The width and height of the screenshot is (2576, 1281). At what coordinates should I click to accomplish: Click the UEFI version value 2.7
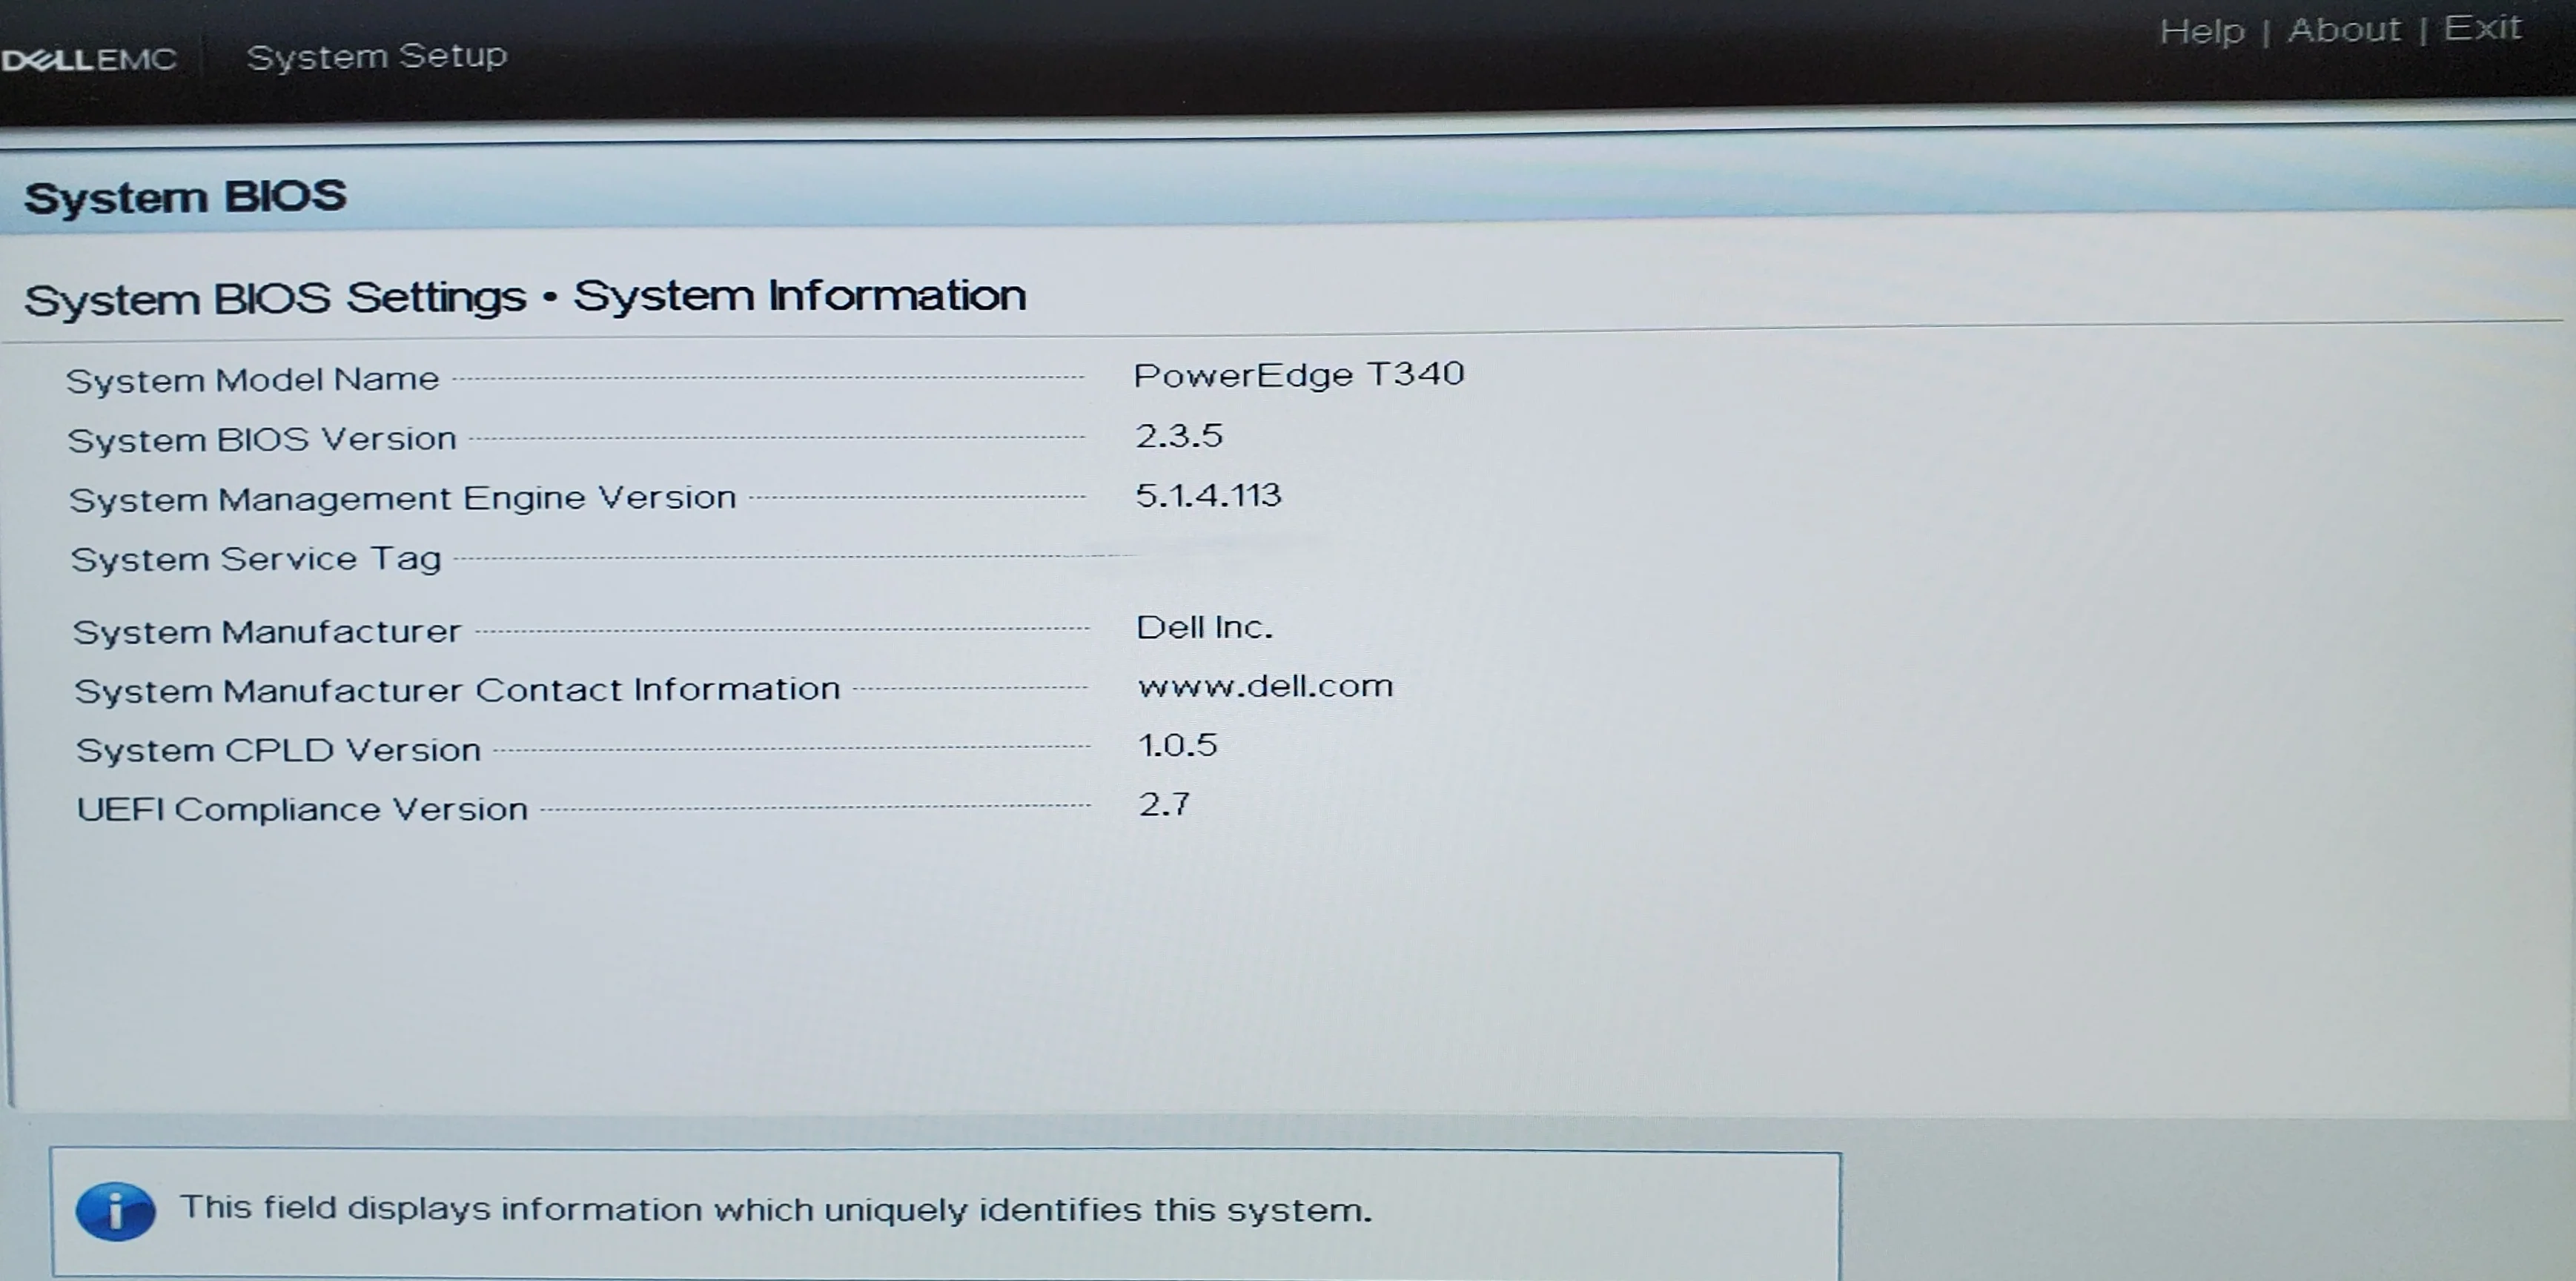coord(1164,804)
